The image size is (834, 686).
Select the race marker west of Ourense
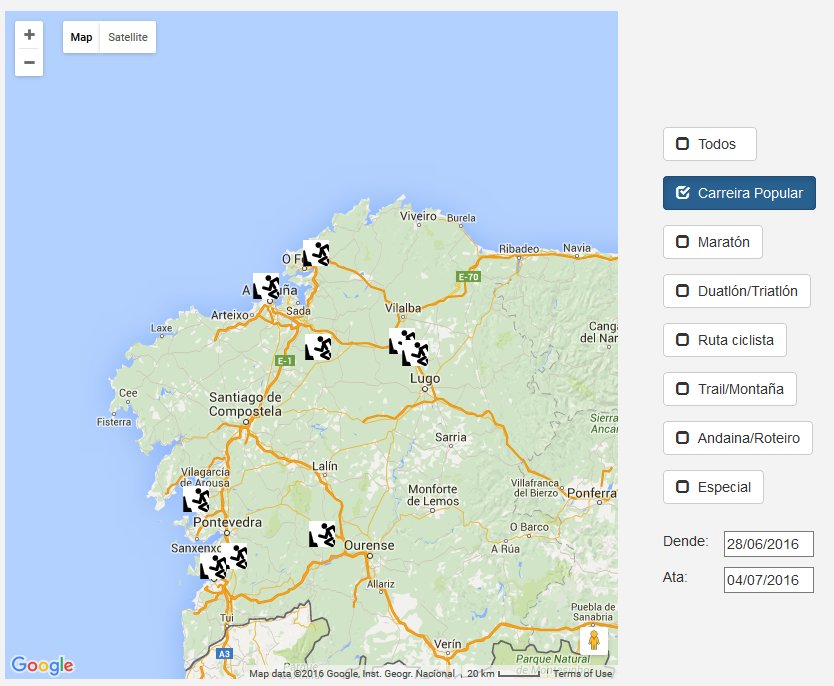[322, 534]
